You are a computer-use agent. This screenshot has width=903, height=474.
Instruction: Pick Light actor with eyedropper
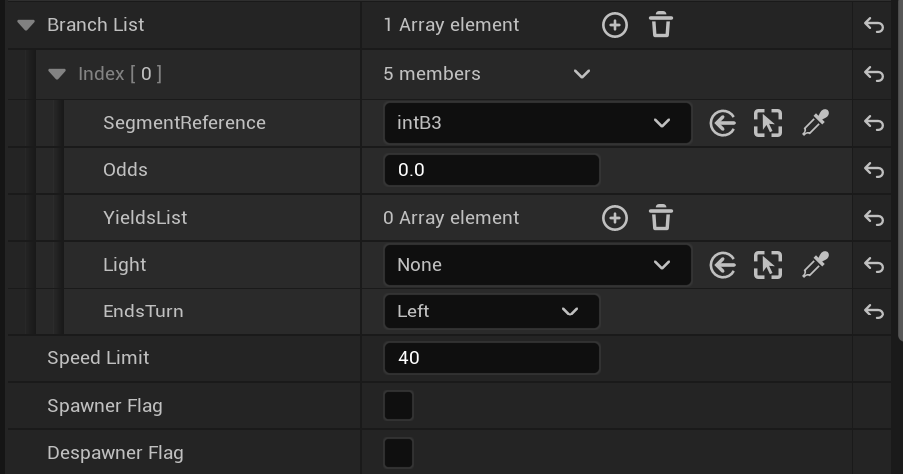point(815,265)
